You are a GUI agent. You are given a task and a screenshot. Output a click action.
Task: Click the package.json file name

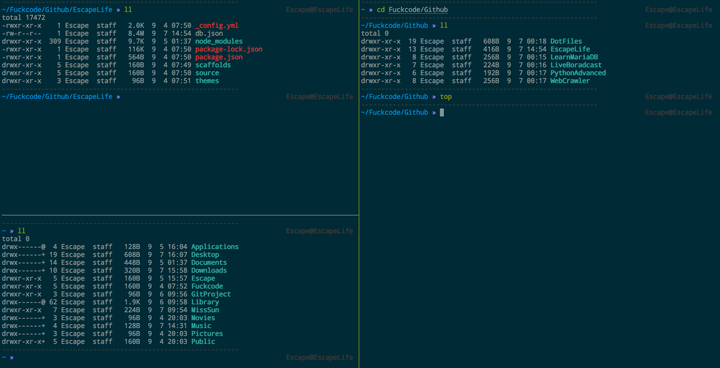(x=219, y=57)
